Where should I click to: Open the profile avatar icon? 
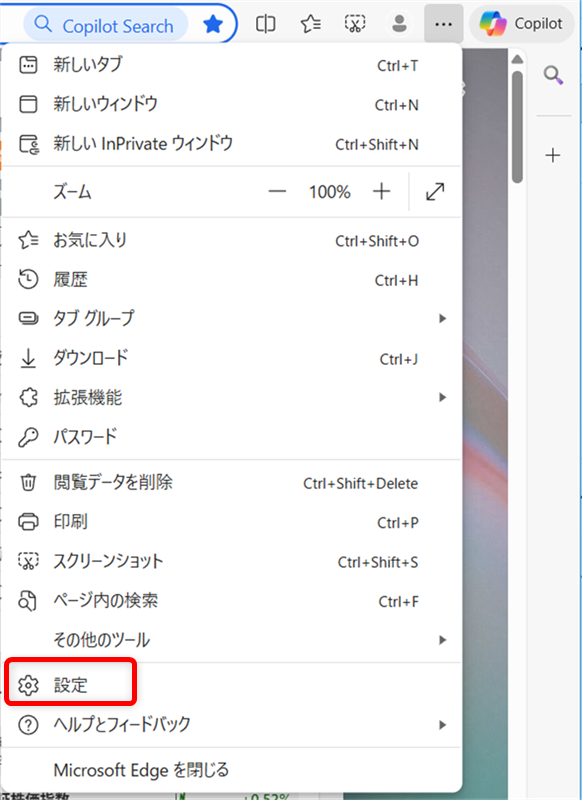(399, 24)
